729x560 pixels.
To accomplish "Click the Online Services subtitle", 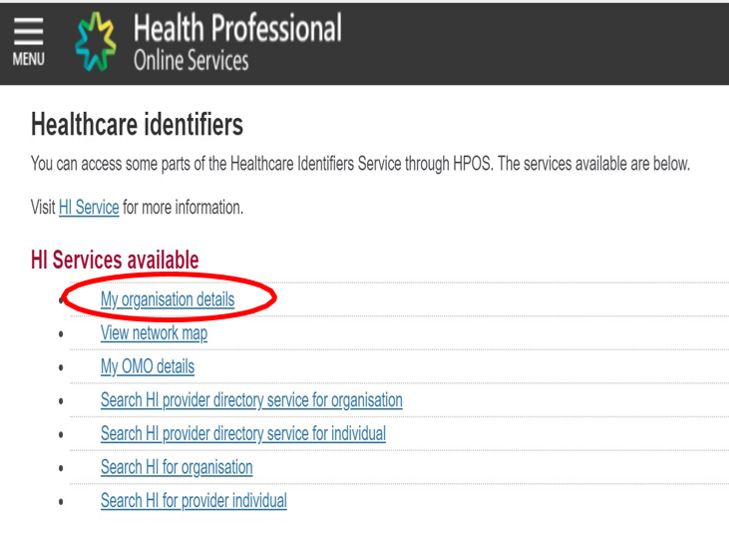I will (x=191, y=61).
